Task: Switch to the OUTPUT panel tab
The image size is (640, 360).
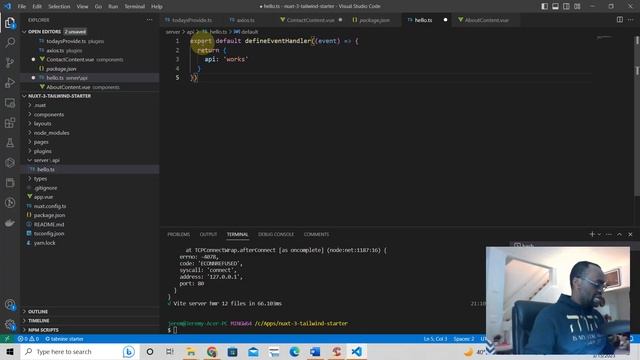Action: [x=208, y=234]
